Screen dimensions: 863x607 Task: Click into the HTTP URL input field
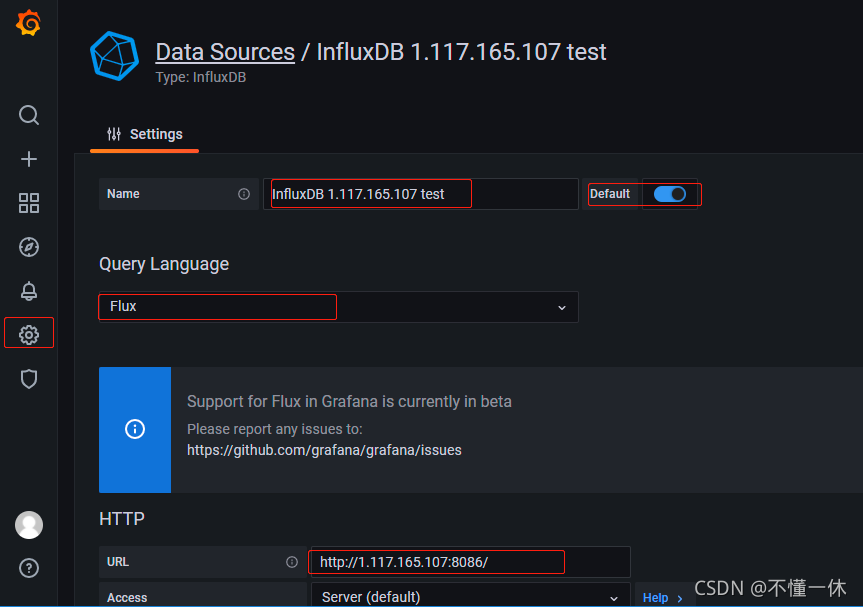pyautogui.click(x=471, y=562)
